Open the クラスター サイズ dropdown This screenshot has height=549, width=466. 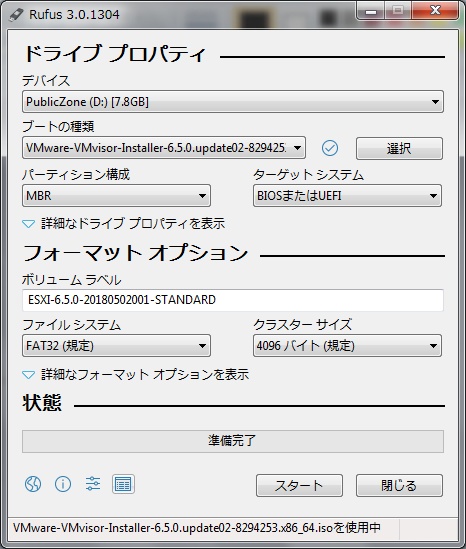(347, 346)
